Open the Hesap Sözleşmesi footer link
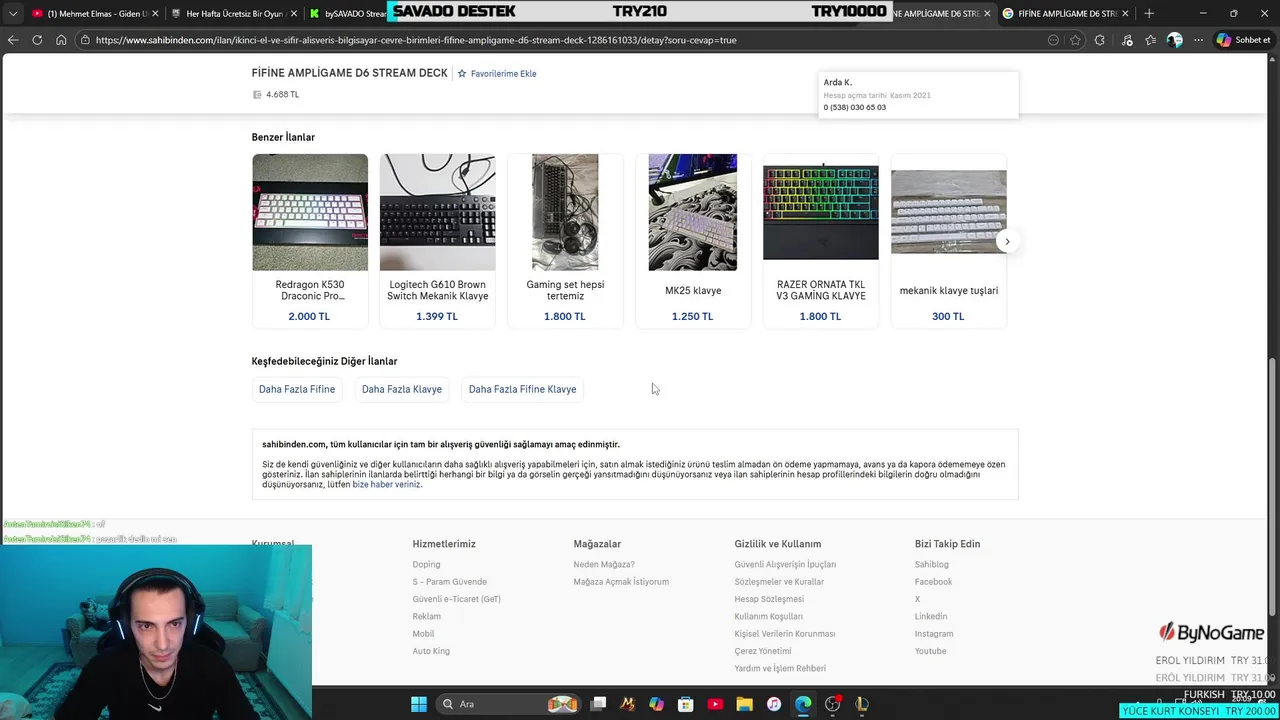Screen dimensions: 1280x720 [x=769, y=599]
